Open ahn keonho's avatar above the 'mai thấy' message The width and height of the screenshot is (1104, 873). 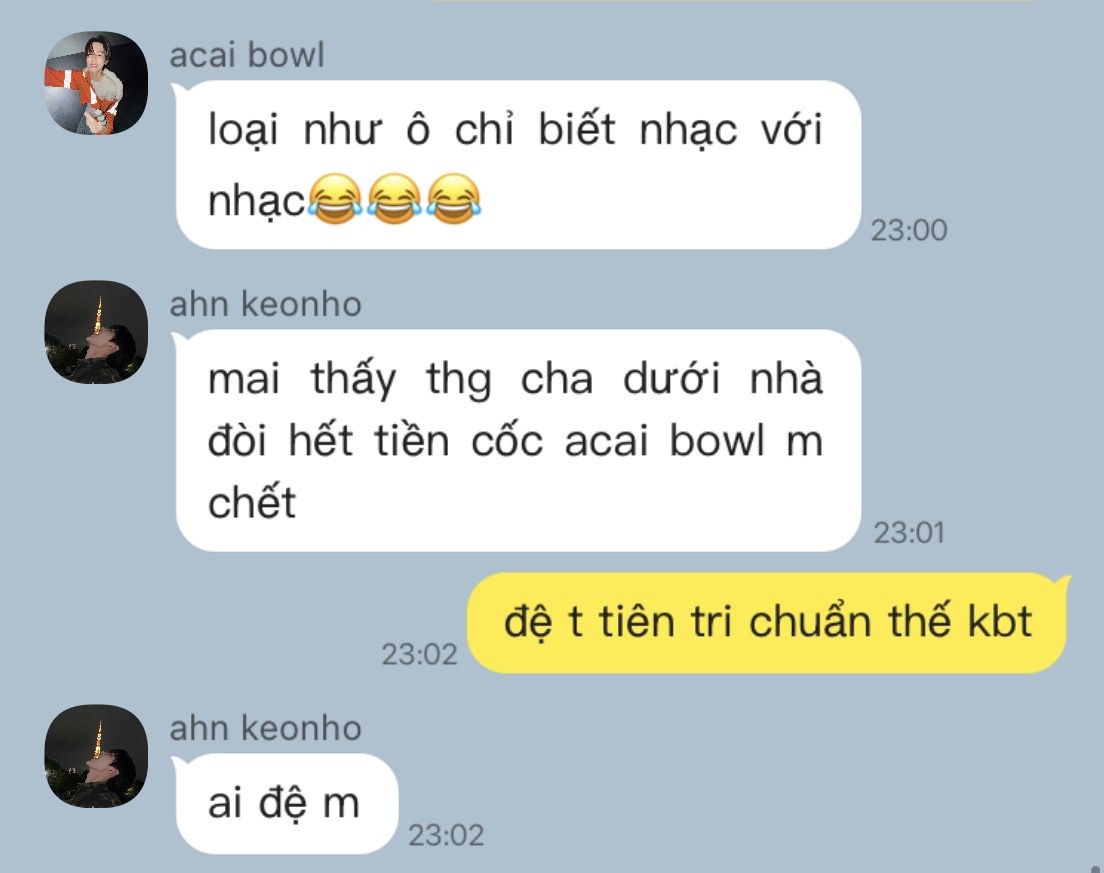point(96,332)
